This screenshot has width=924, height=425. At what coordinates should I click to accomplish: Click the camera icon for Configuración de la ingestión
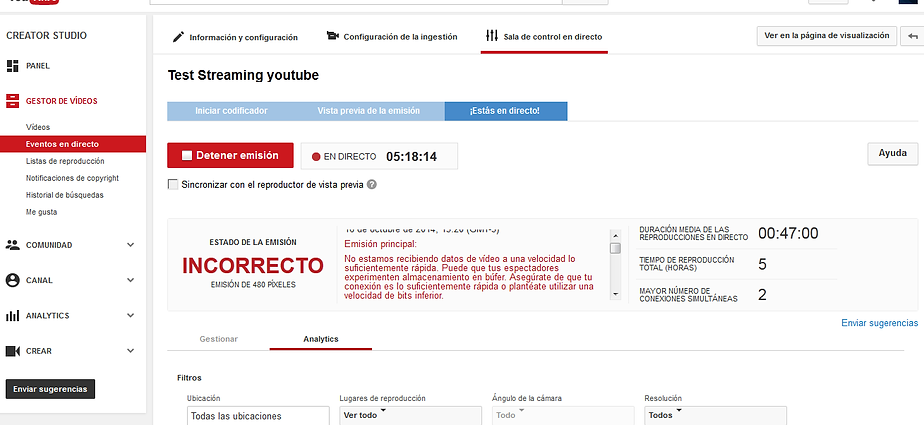coord(333,36)
